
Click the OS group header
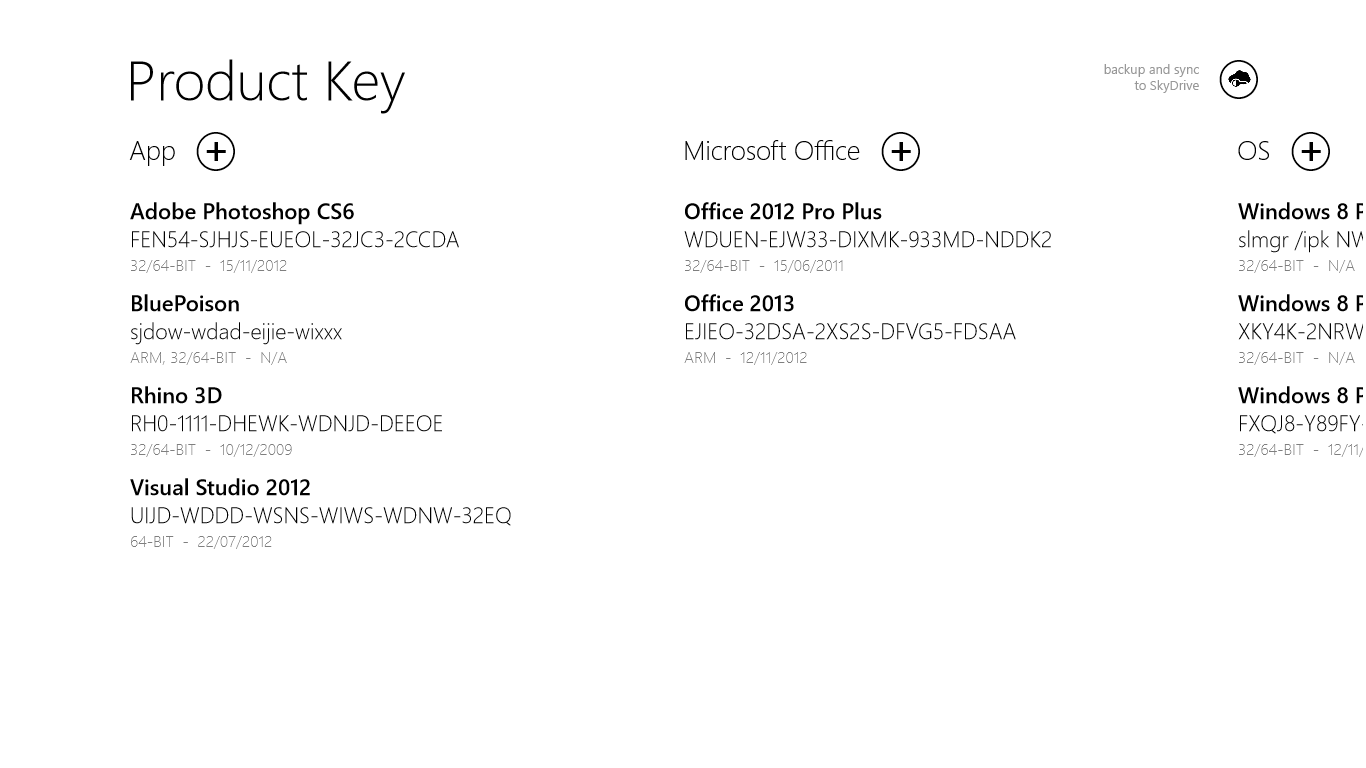(1253, 151)
